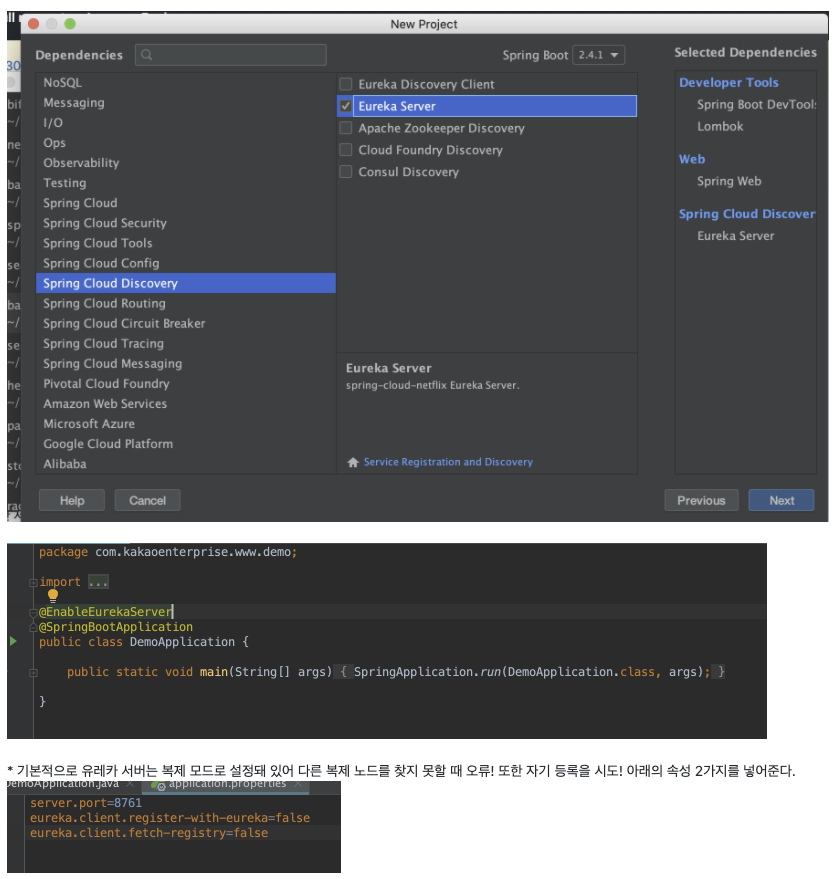Expand the folded main method body
Image resolution: width=836 pixels, height=879 pixels.
(x=33, y=672)
